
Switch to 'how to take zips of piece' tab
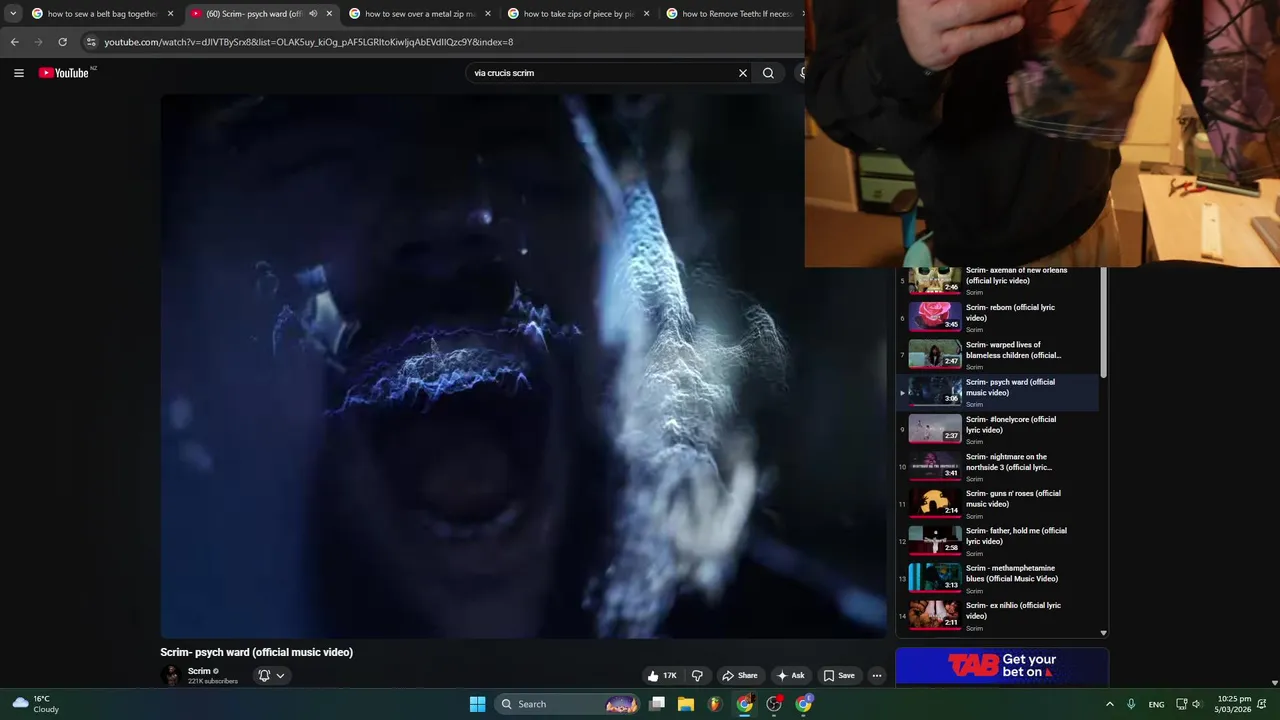(x=577, y=14)
